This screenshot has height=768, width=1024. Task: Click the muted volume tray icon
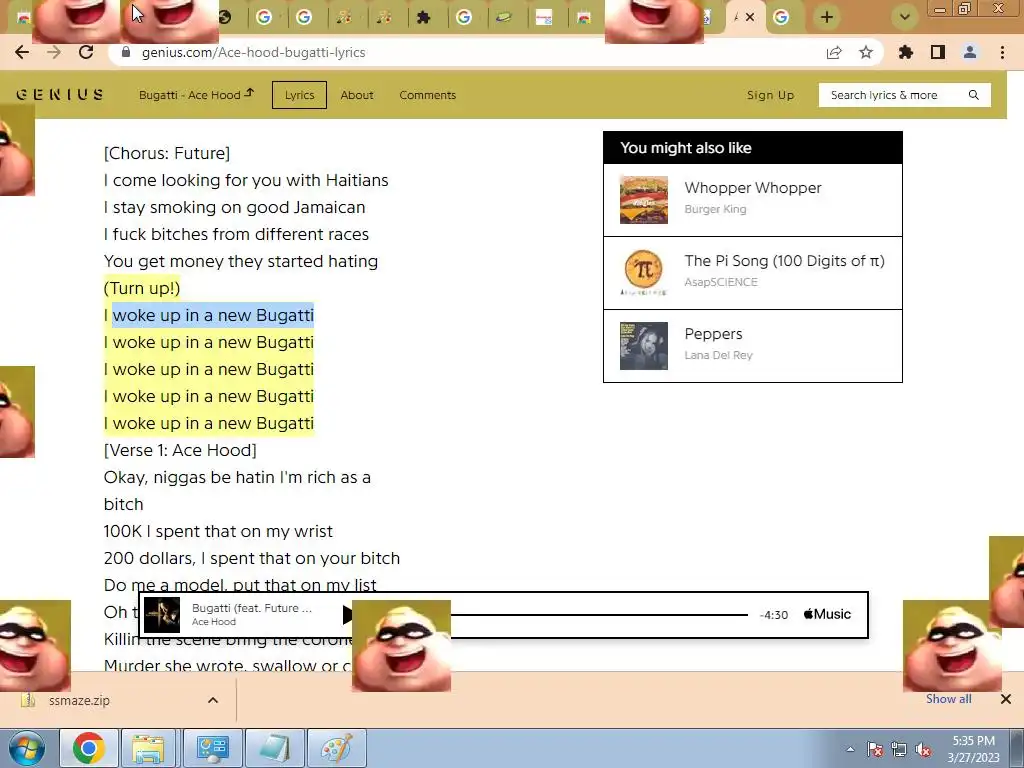pos(923,750)
